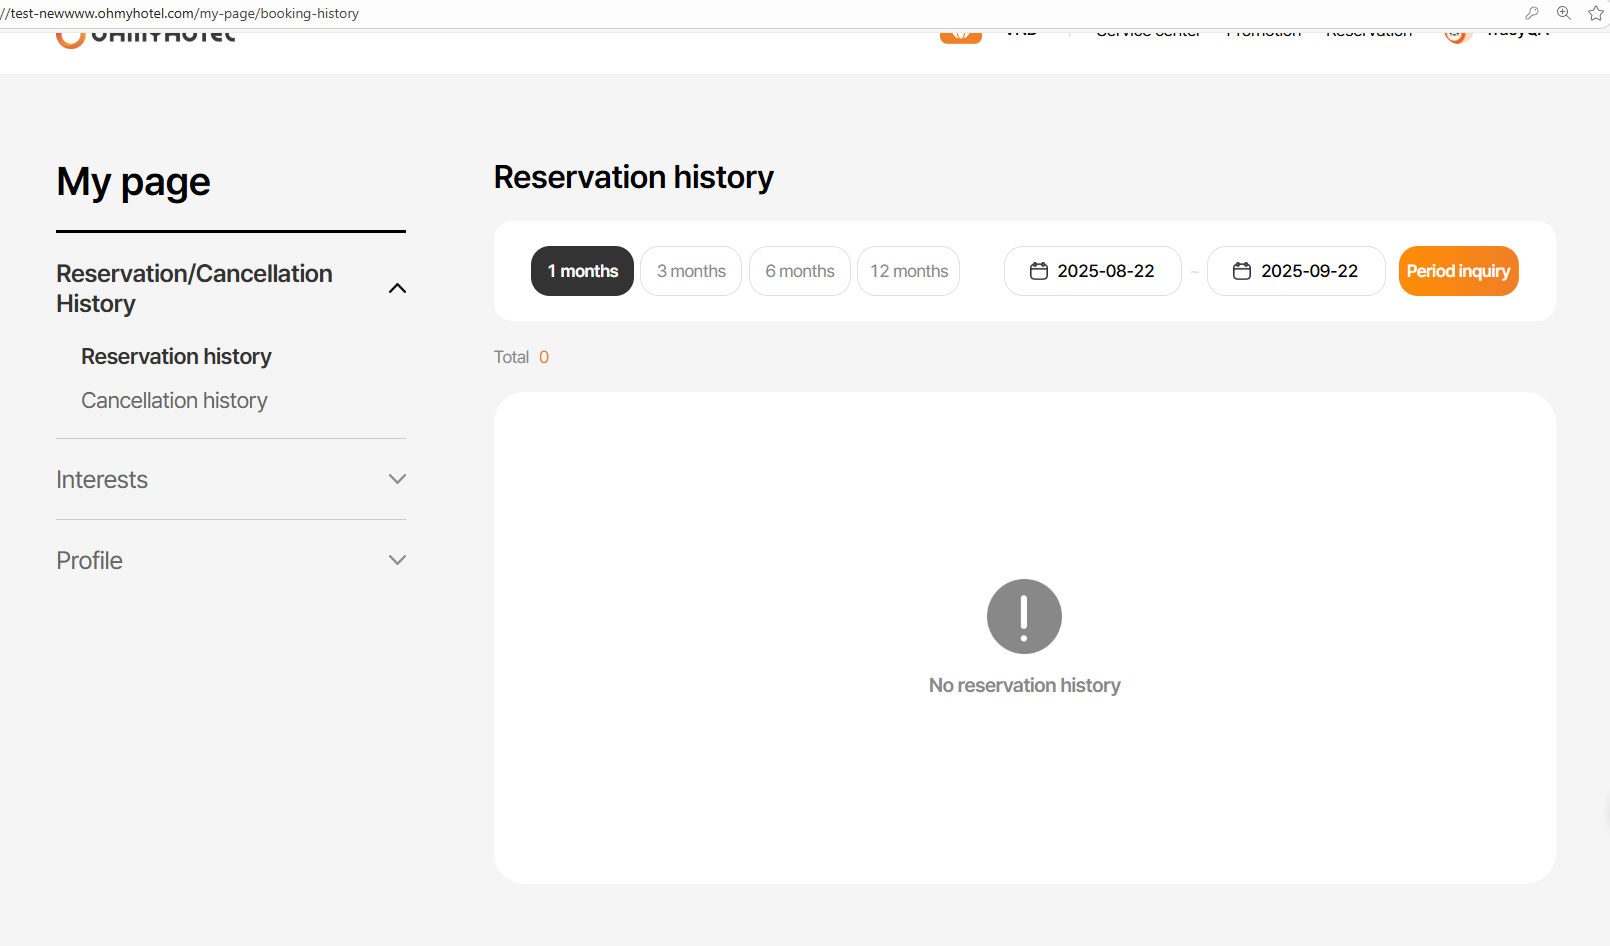Screen dimensions: 1610x946
Task: Open the start date calendar icon beside 2025-08-22
Action: (1039, 271)
